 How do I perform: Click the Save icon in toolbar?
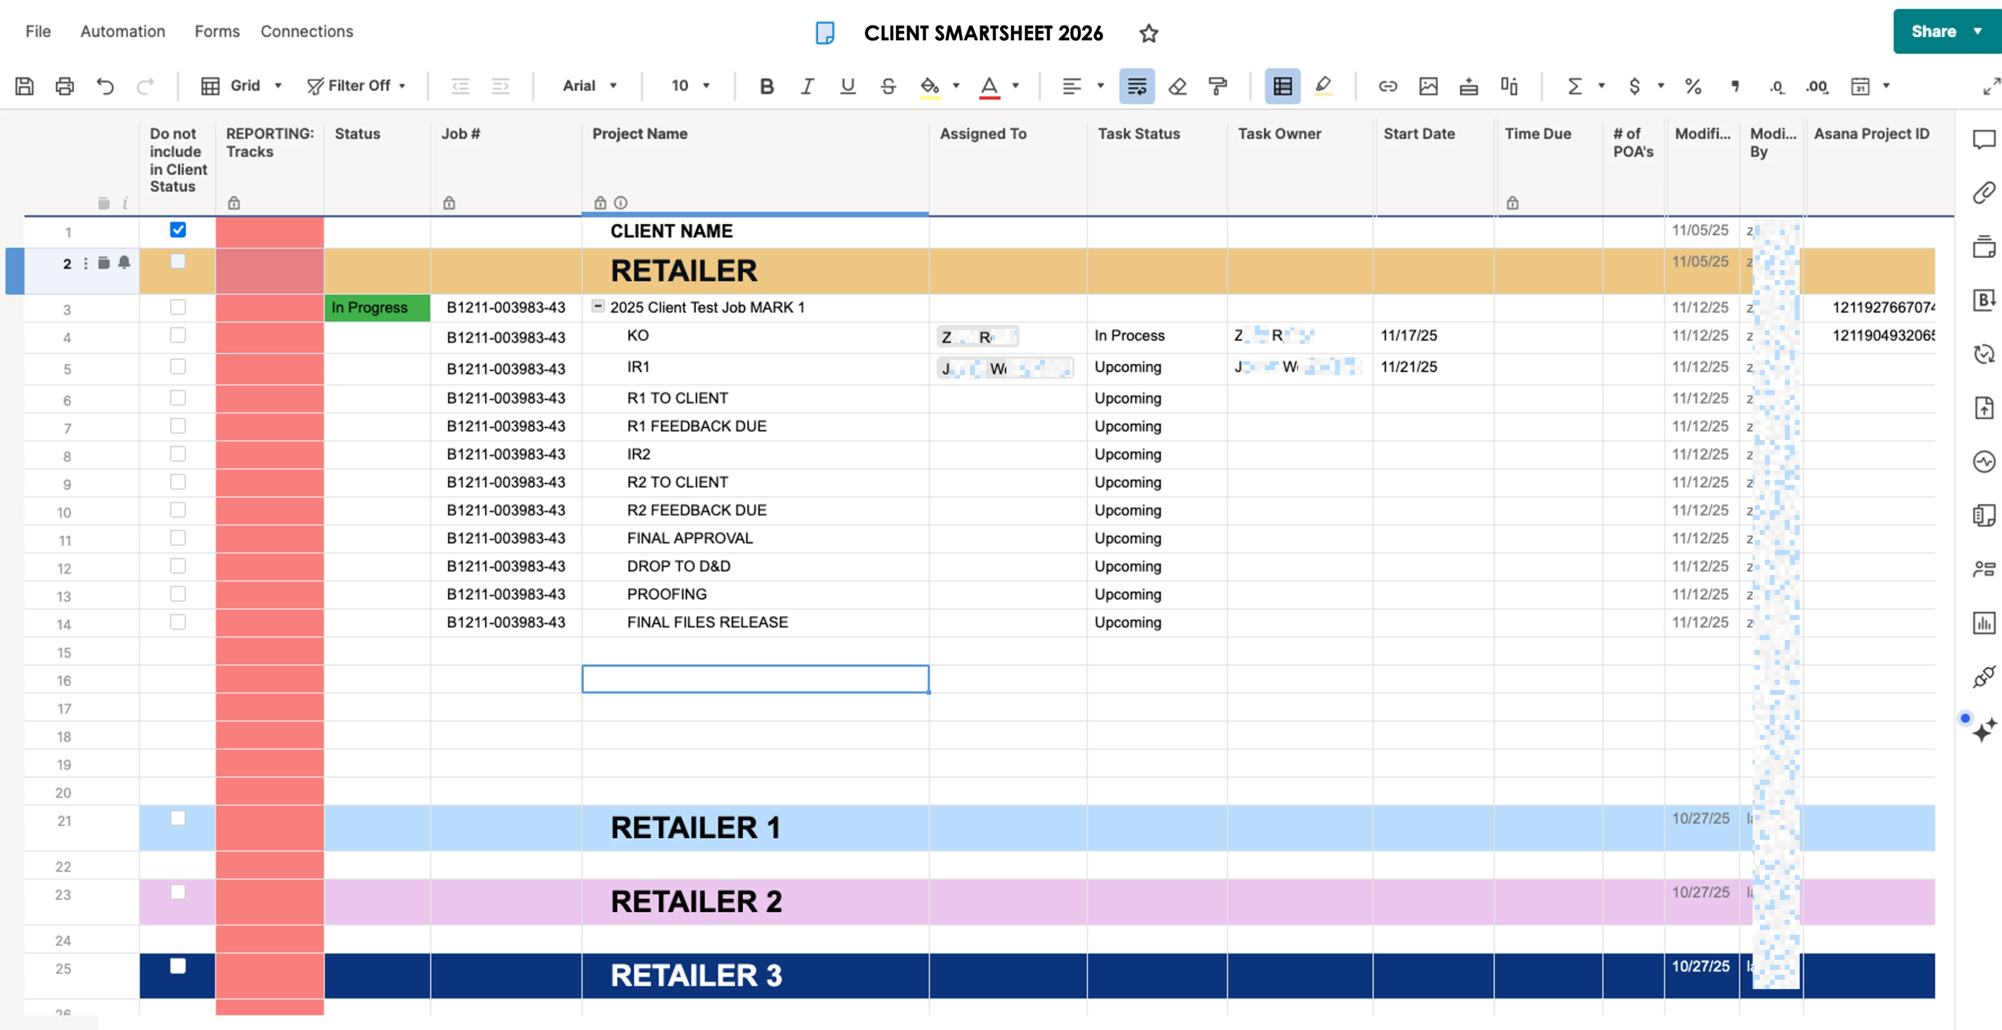[25, 86]
